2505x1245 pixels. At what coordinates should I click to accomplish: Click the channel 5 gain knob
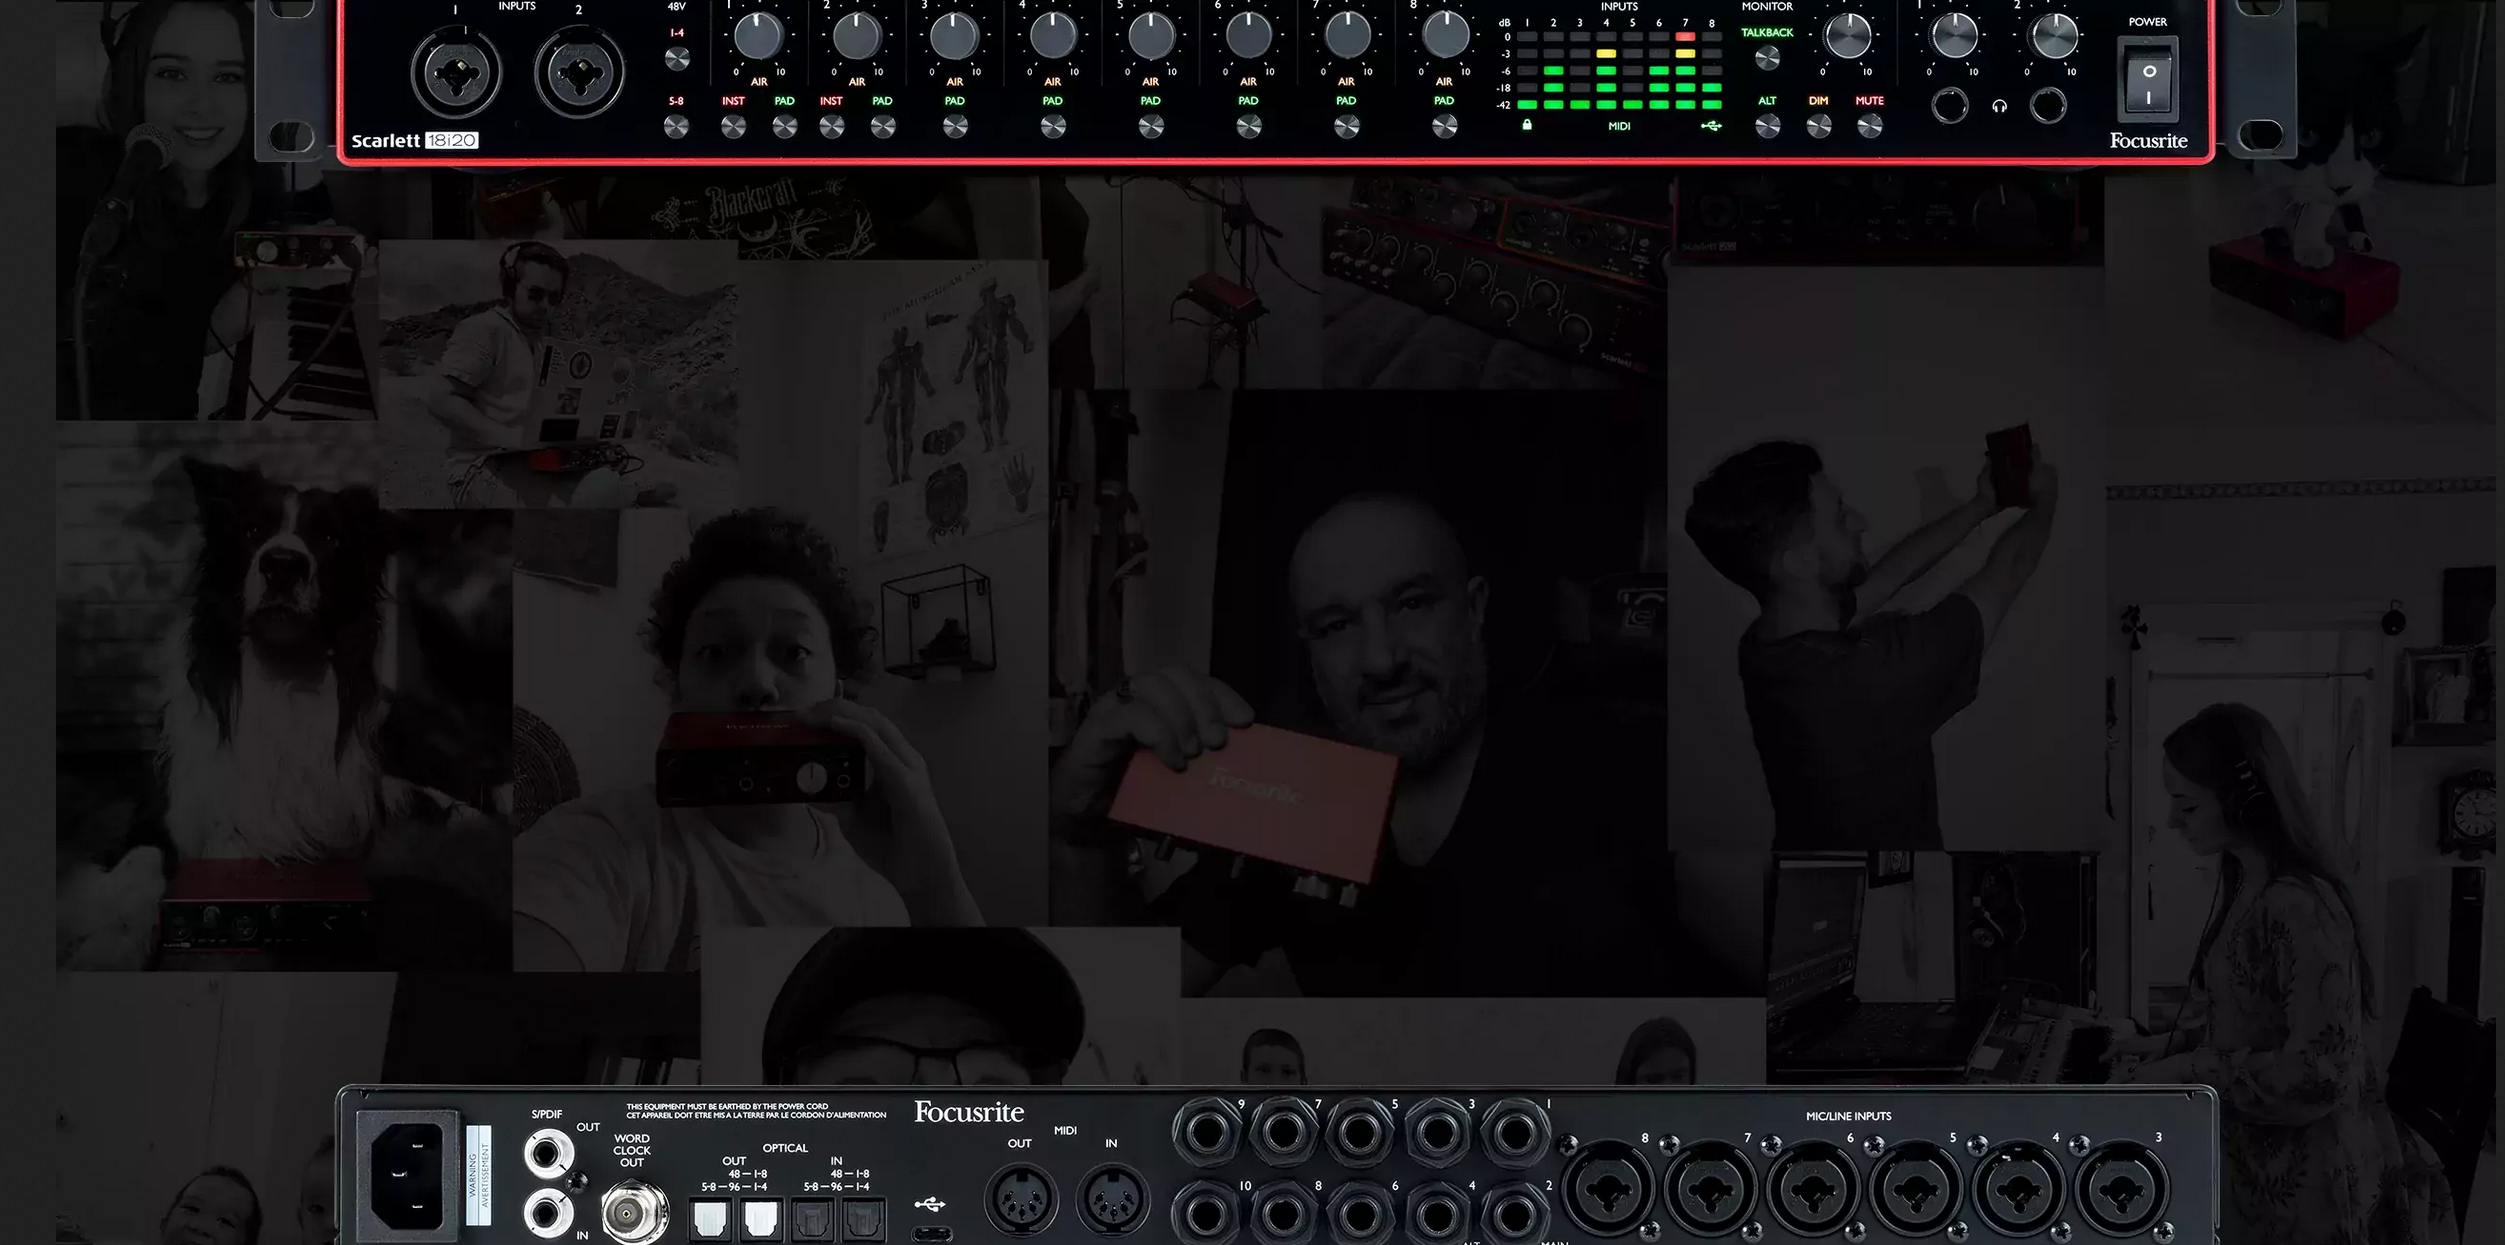pyautogui.click(x=1150, y=36)
